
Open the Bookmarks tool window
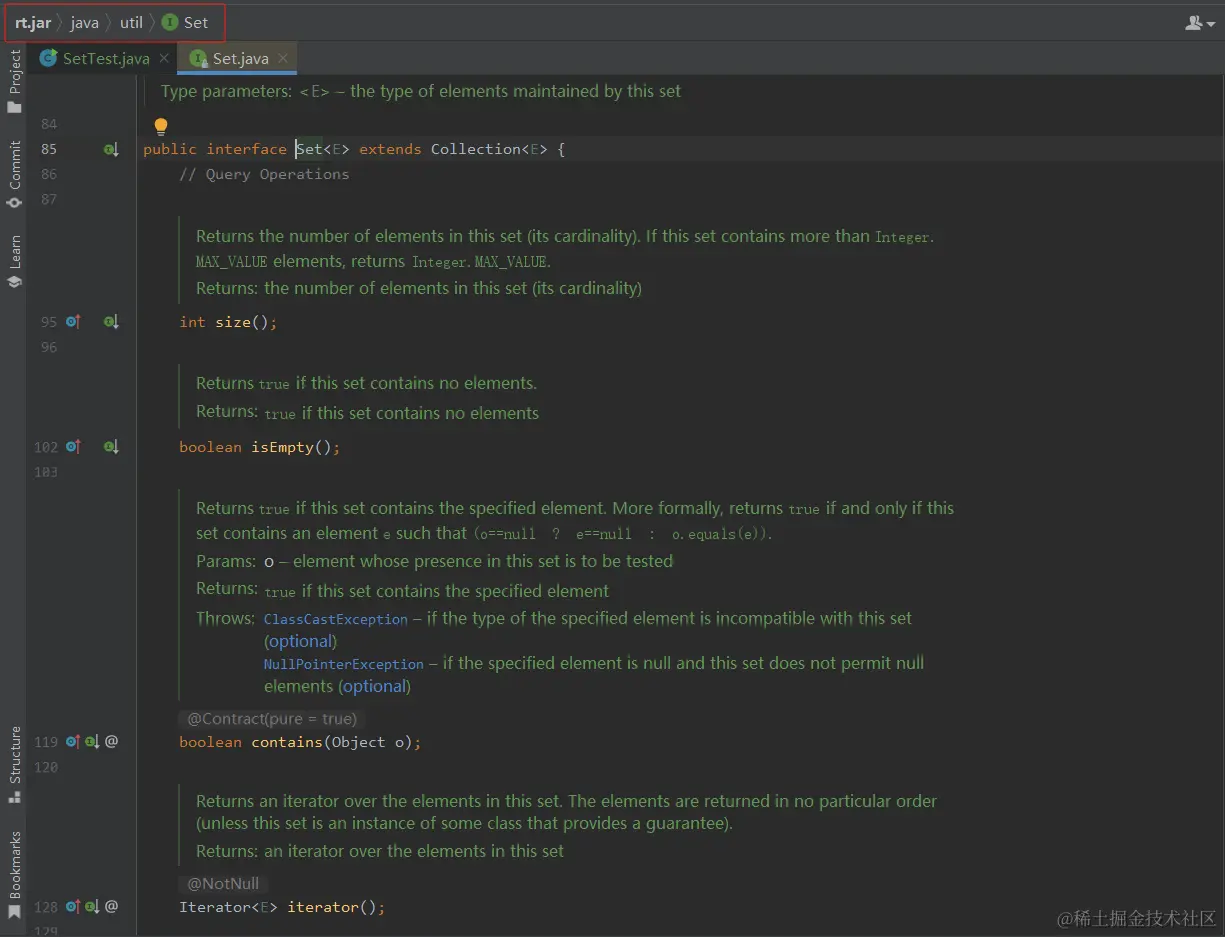pos(14,875)
